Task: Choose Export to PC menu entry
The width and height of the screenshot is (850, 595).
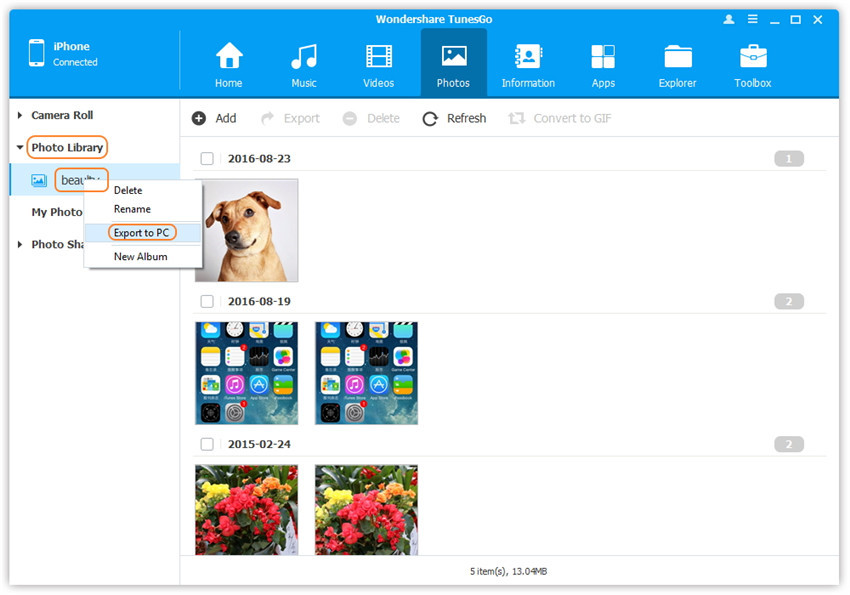Action: coord(143,232)
